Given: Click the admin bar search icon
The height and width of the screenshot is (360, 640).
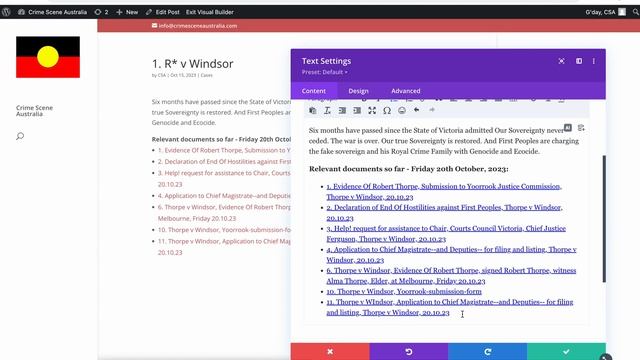Looking at the screenshot, I should pos(636,12).
